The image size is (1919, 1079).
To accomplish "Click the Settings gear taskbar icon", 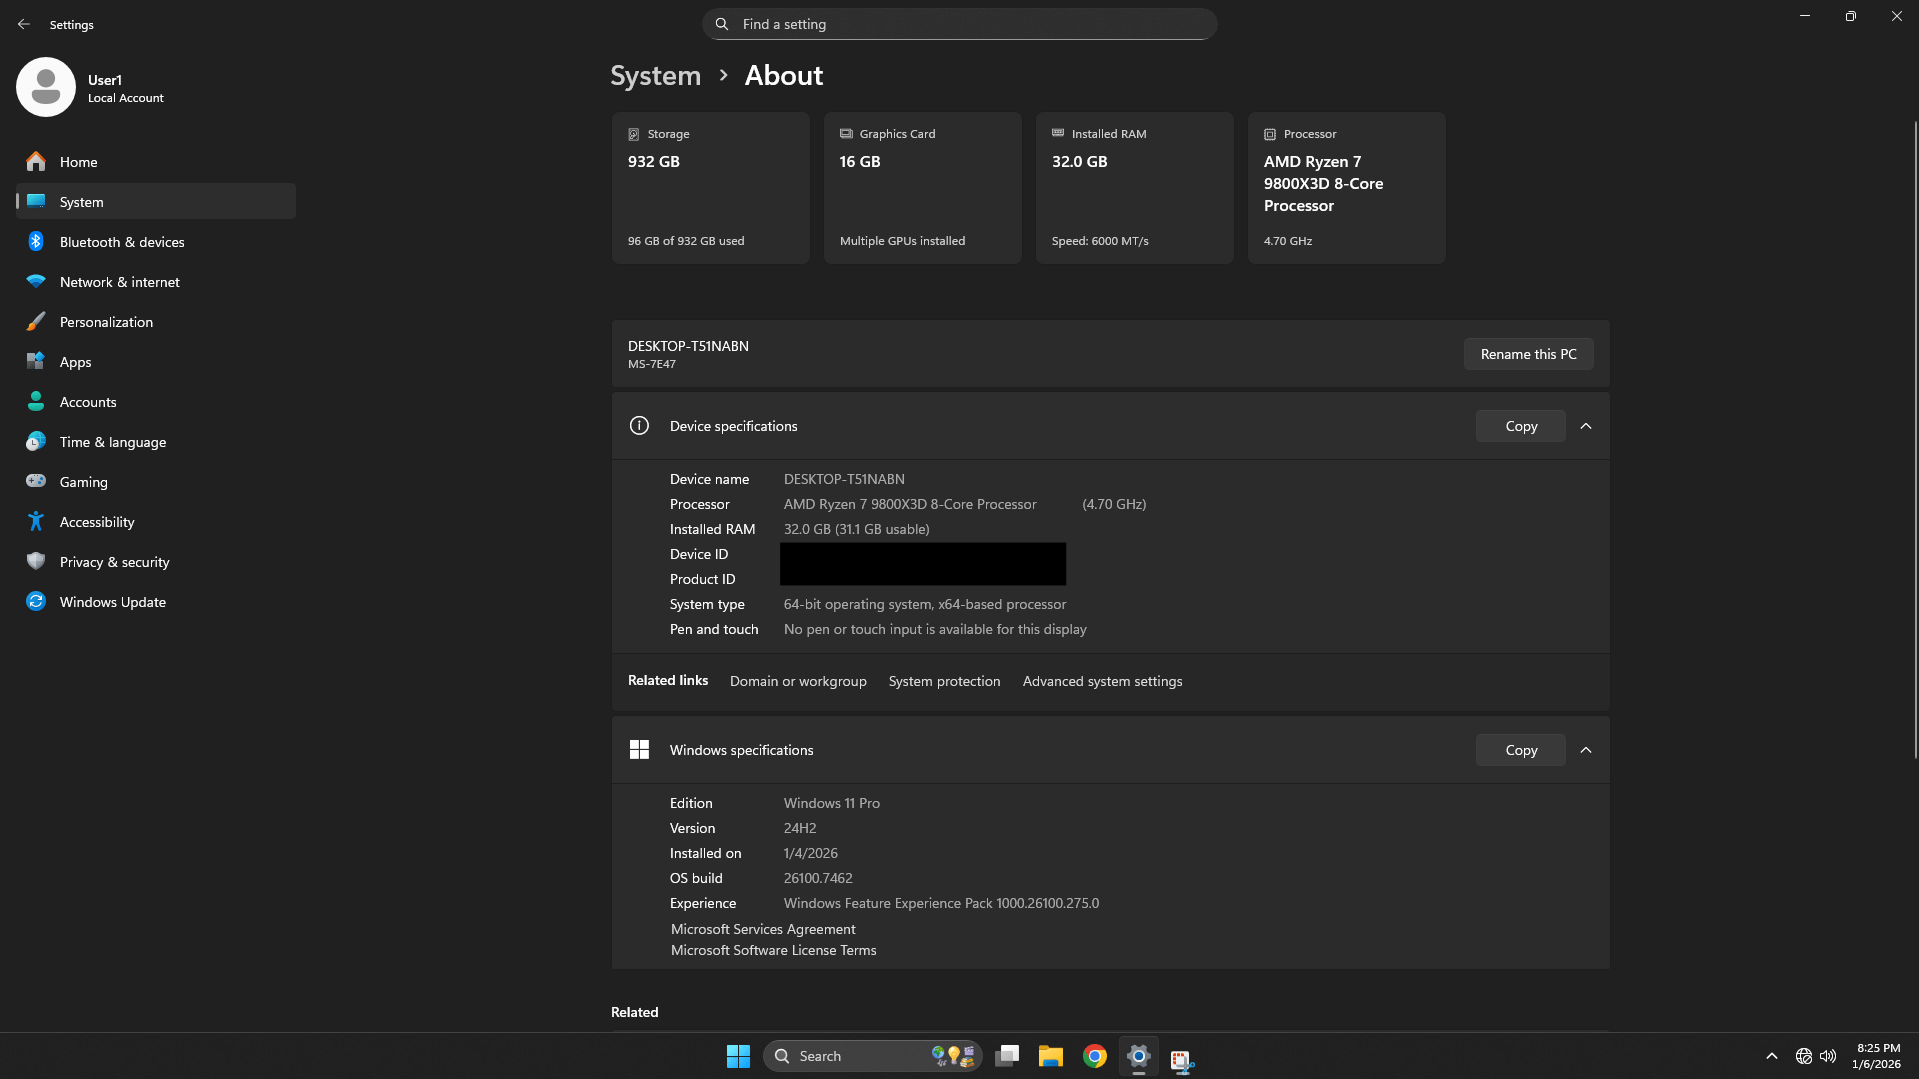I will pyautogui.click(x=1138, y=1056).
